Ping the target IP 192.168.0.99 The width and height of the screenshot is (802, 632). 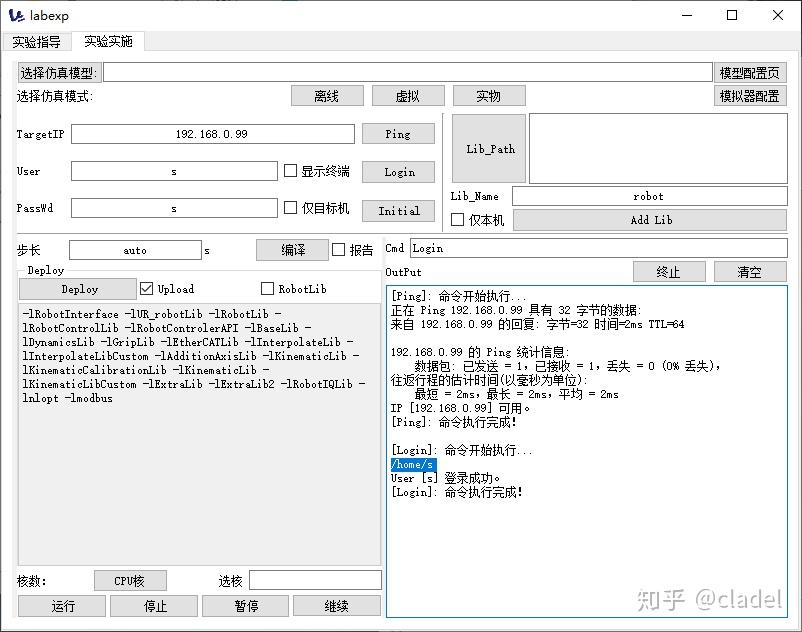click(x=398, y=134)
